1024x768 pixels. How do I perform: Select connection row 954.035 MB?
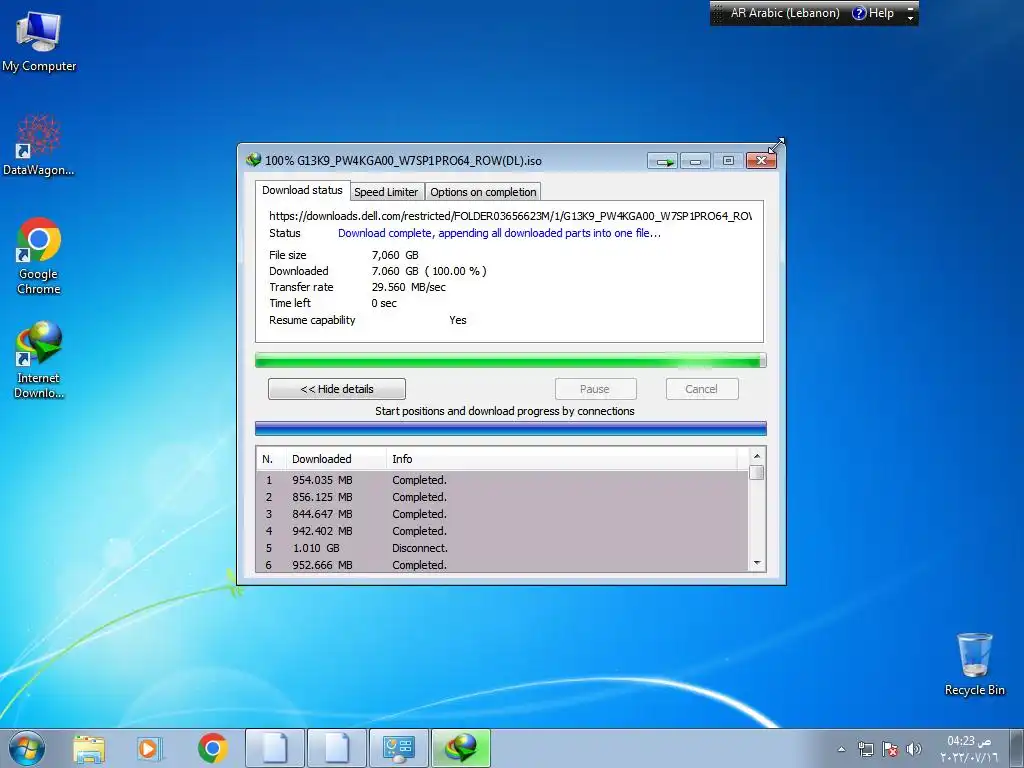(502, 480)
